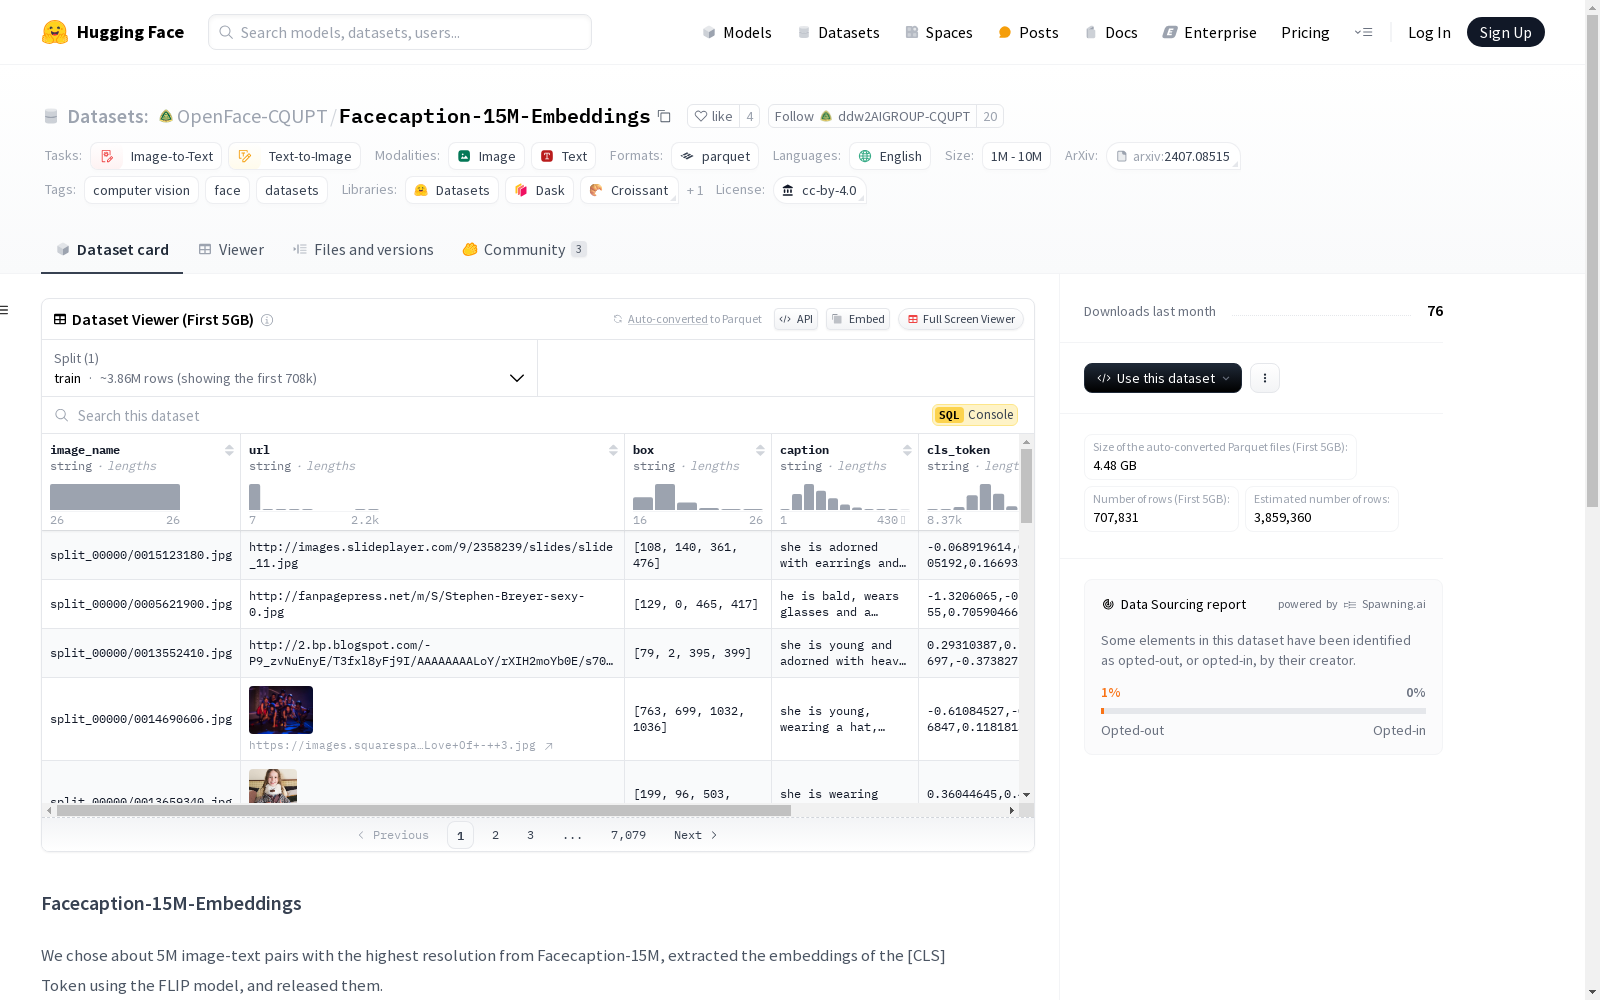Open the Pricing page link
The width and height of the screenshot is (1600, 1000).
tap(1305, 32)
